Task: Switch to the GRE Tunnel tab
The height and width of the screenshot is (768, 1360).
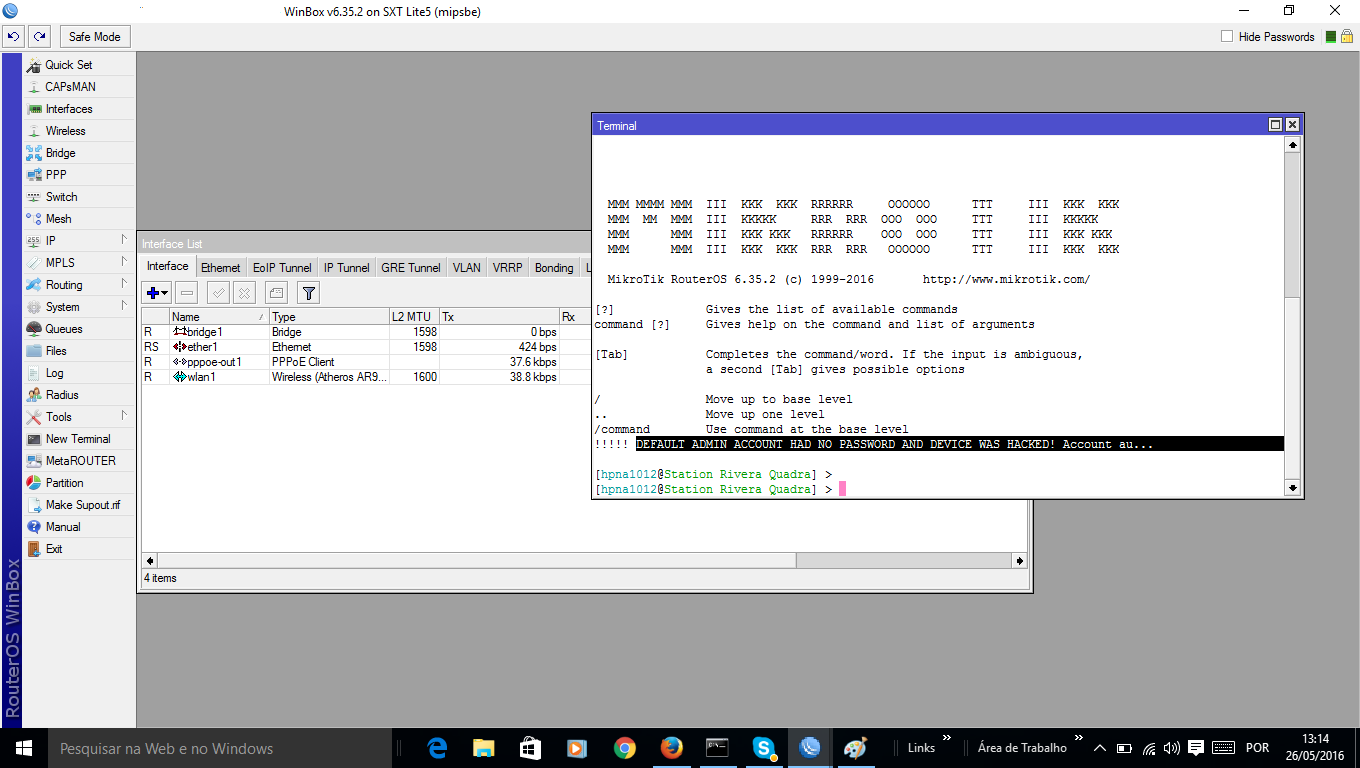Action: pos(411,268)
